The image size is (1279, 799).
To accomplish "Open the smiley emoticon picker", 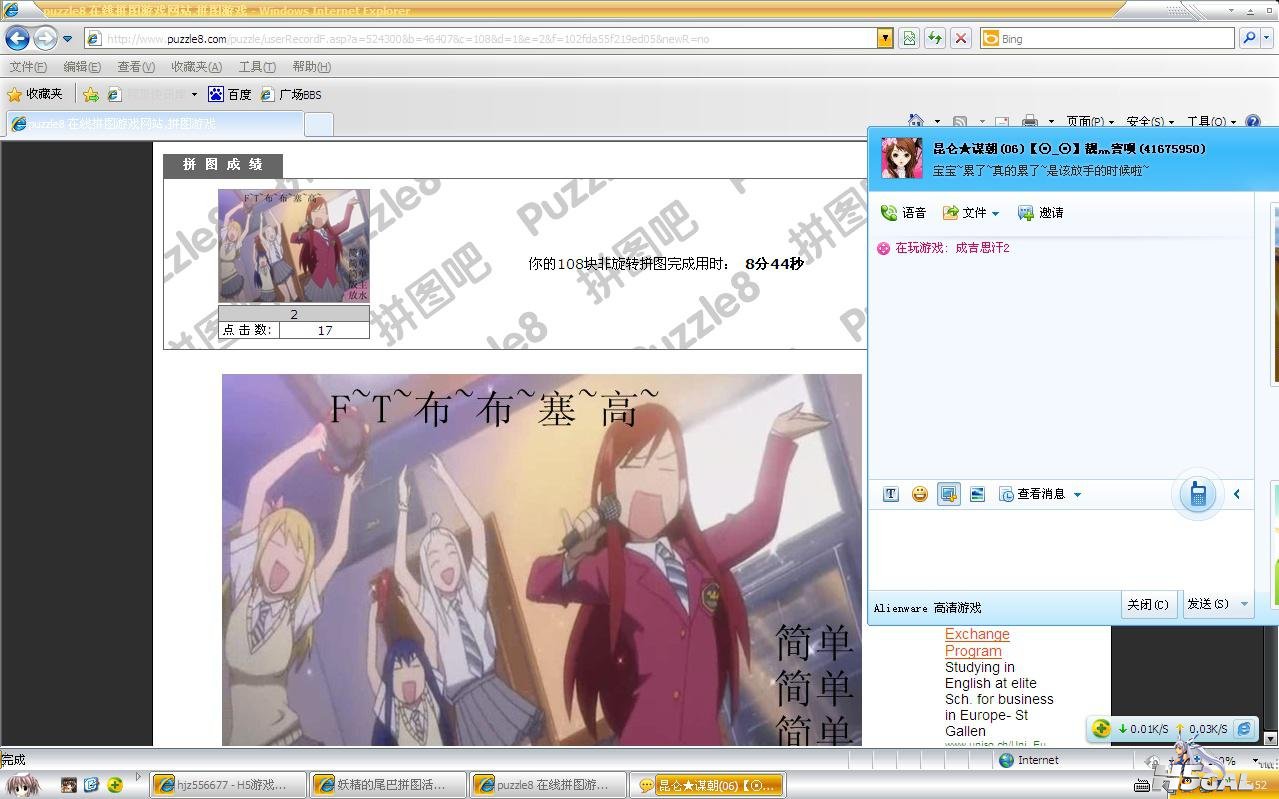I will coord(920,494).
